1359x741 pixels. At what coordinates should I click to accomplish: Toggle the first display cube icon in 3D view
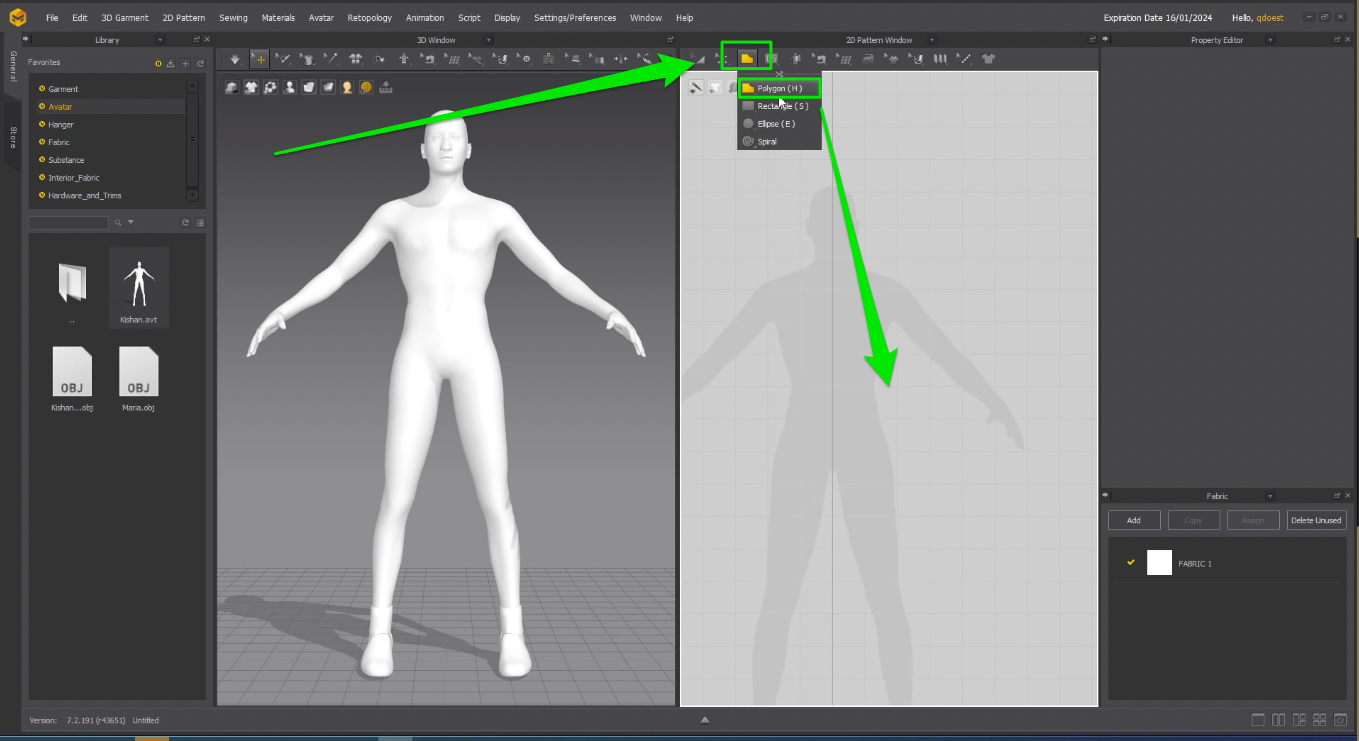[231, 88]
